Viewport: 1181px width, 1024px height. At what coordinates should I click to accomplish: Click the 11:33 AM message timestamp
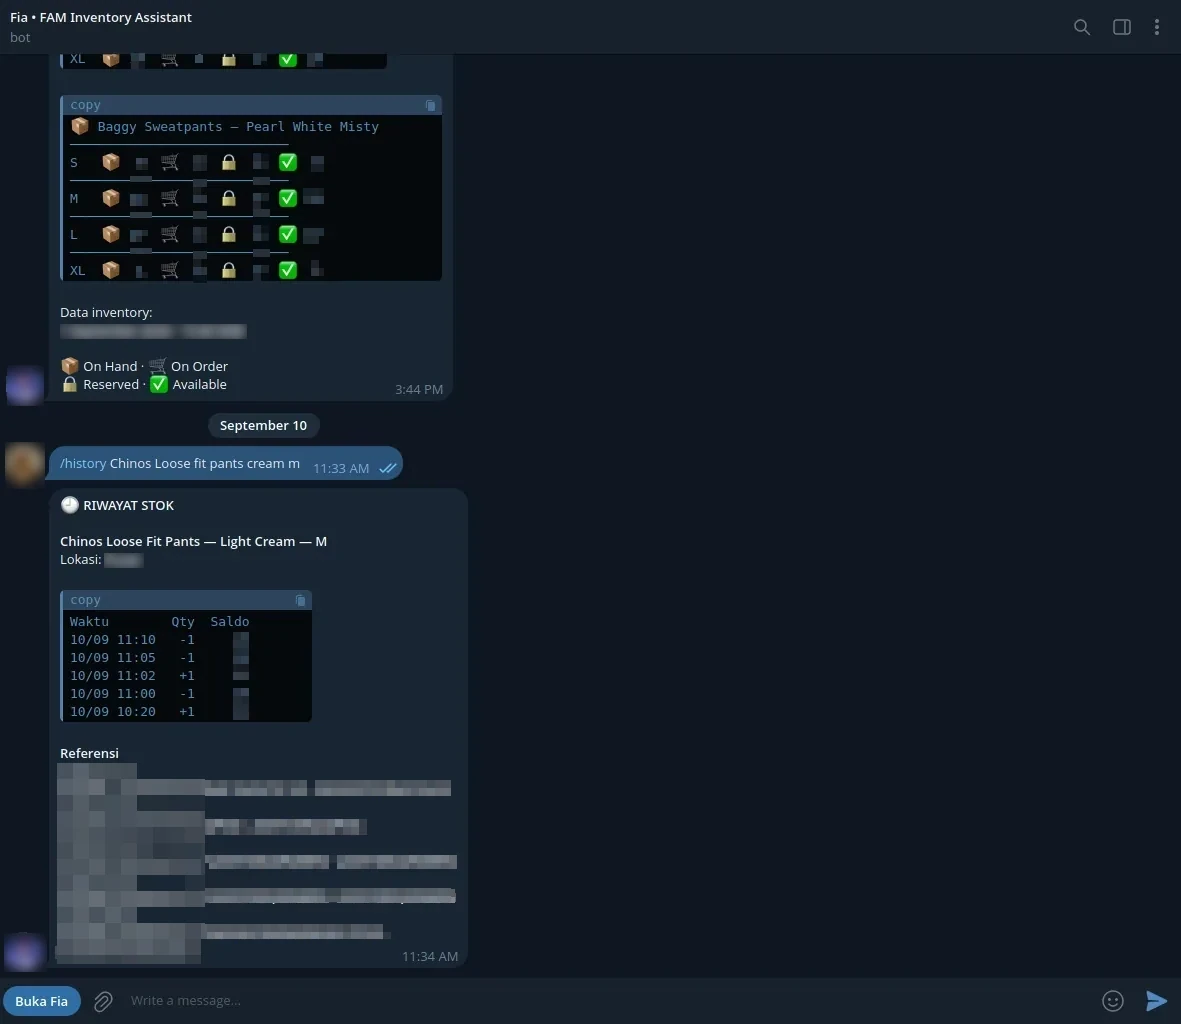click(341, 468)
